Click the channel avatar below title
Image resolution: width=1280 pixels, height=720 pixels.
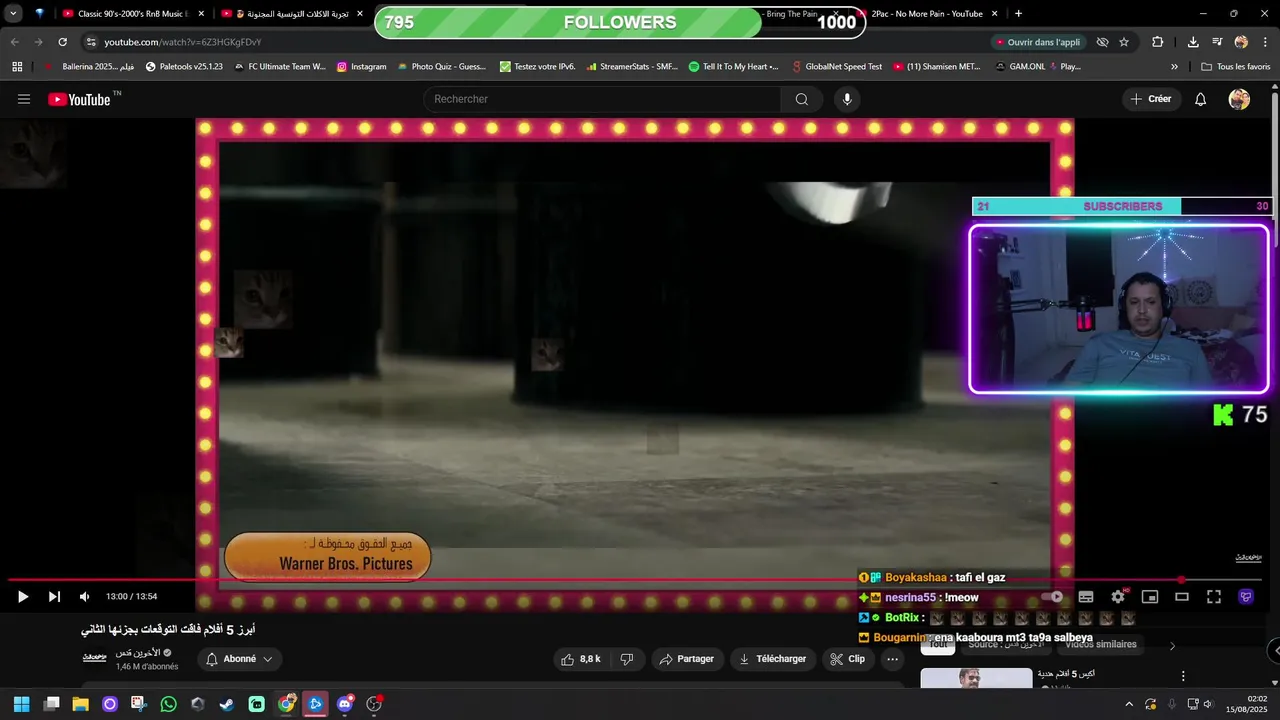[x=94, y=657]
